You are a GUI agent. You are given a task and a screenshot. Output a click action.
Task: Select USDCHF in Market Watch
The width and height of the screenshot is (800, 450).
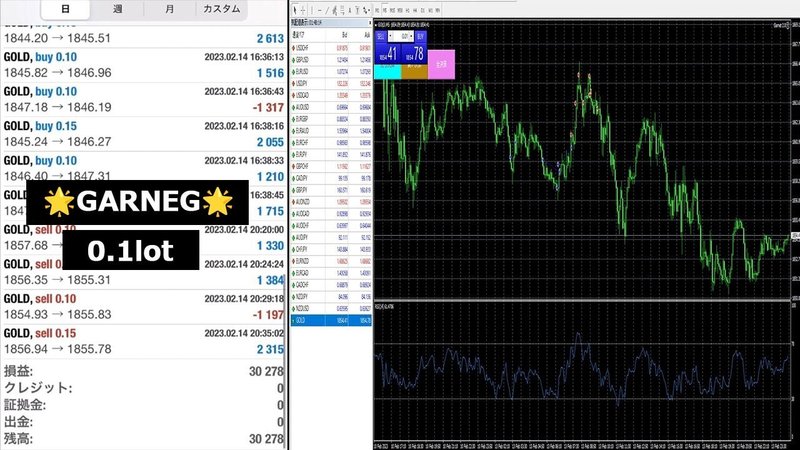pyautogui.click(x=331, y=48)
